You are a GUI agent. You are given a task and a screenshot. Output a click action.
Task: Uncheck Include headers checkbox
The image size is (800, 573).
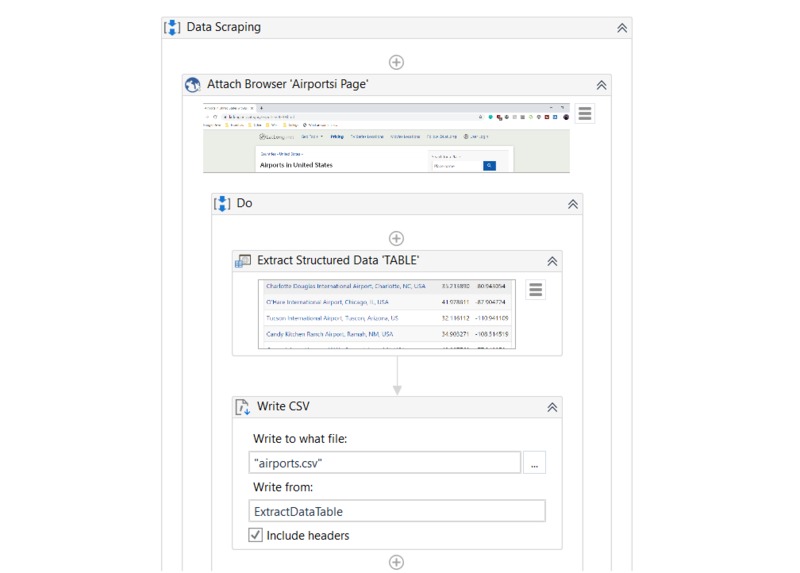[256, 535]
